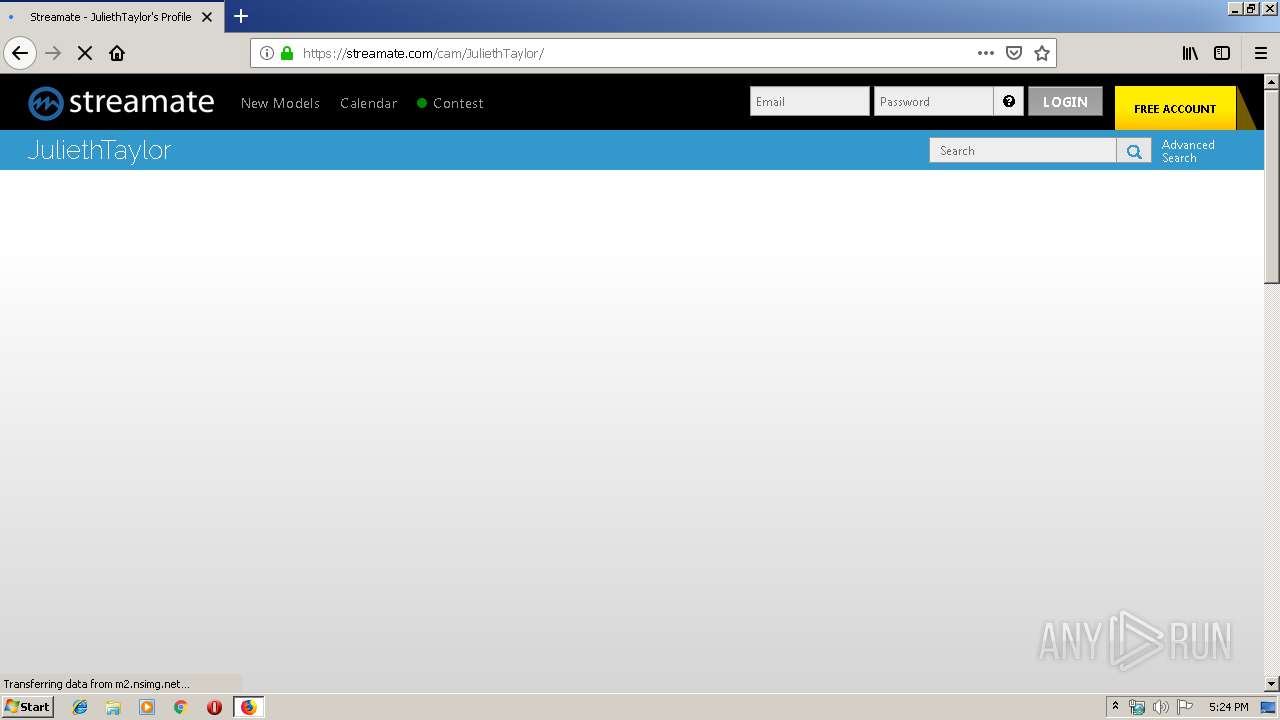Click into the Password login field
Screen dimensions: 1280x720
pyautogui.click(x=934, y=101)
